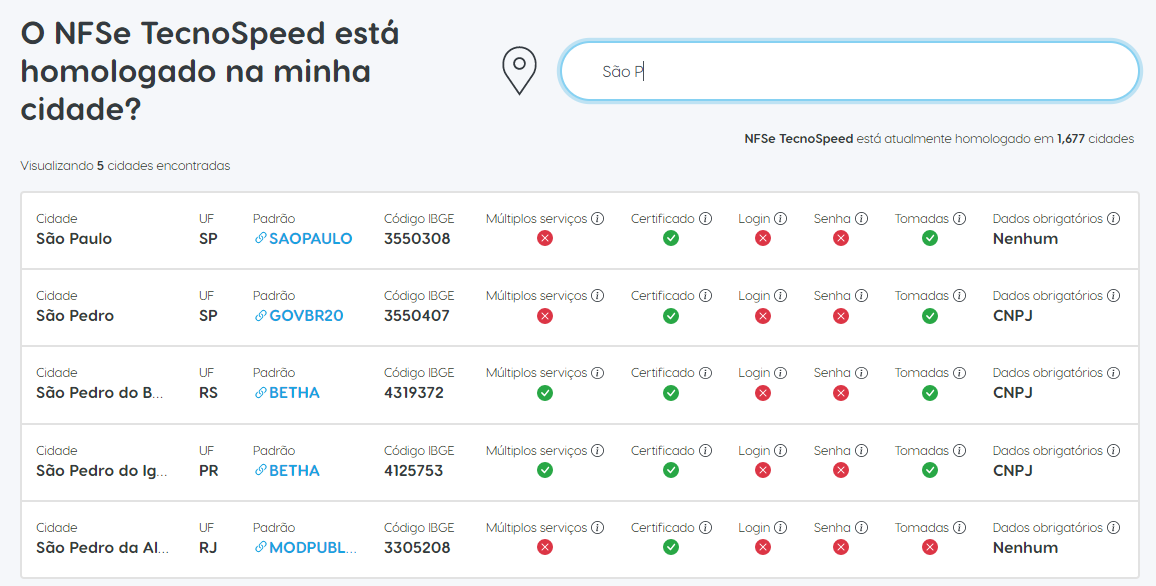Click Dados obrigatórios info icon, São Pedro da Al... row
Image resolution: width=1156 pixels, height=586 pixels.
coord(1113,528)
